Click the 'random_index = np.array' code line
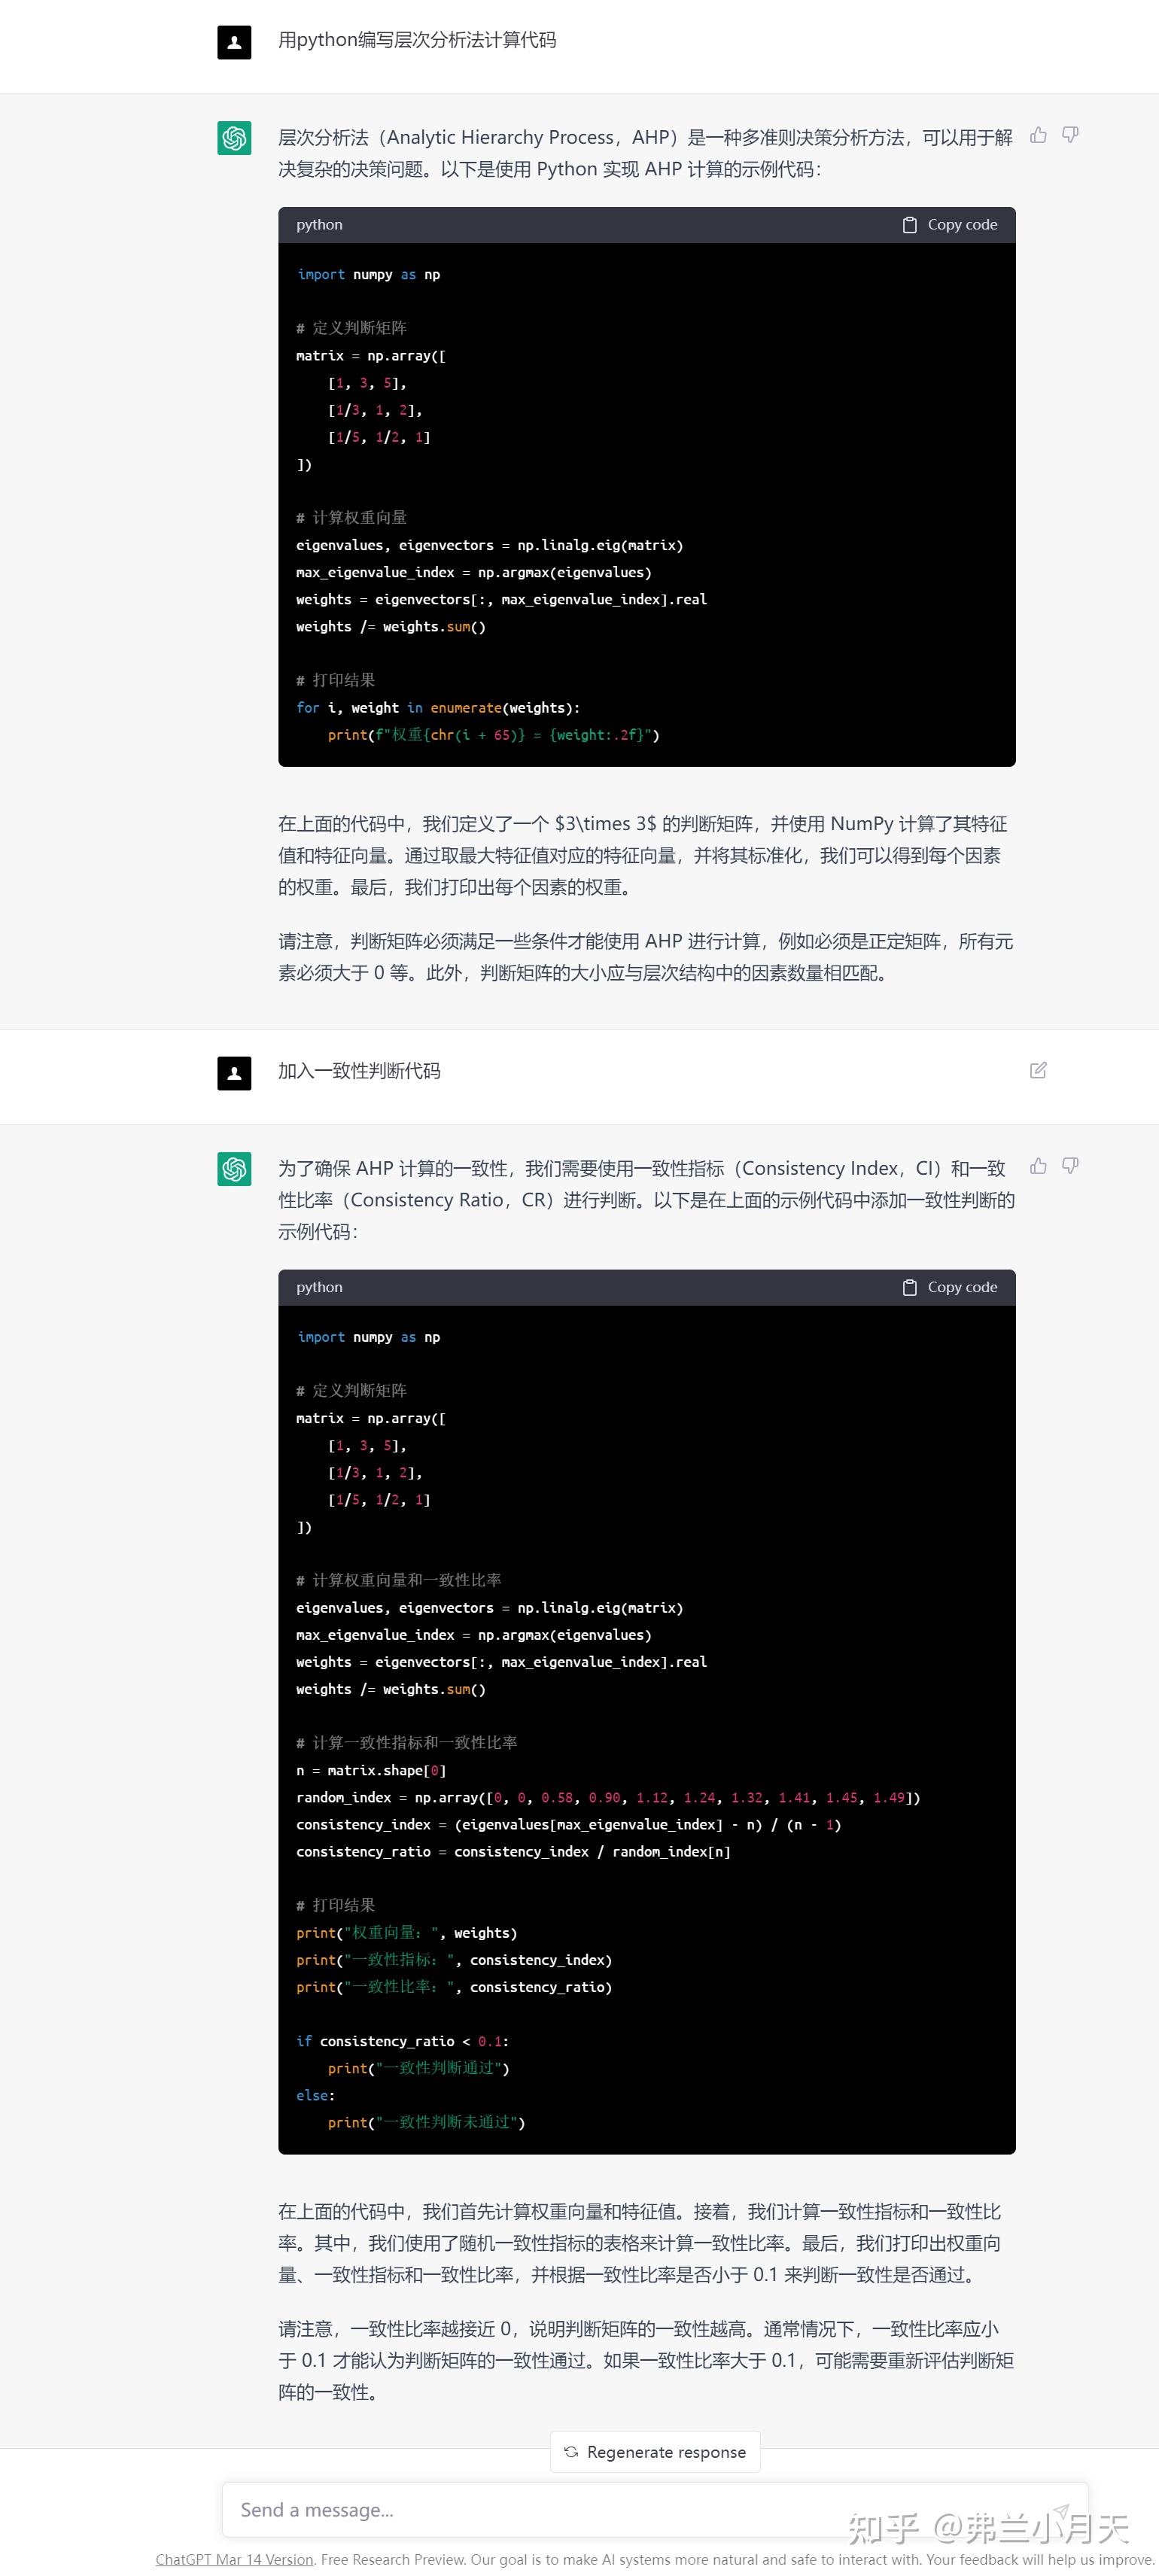Image resolution: width=1159 pixels, height=2576 pixels. pos(608,1798)
